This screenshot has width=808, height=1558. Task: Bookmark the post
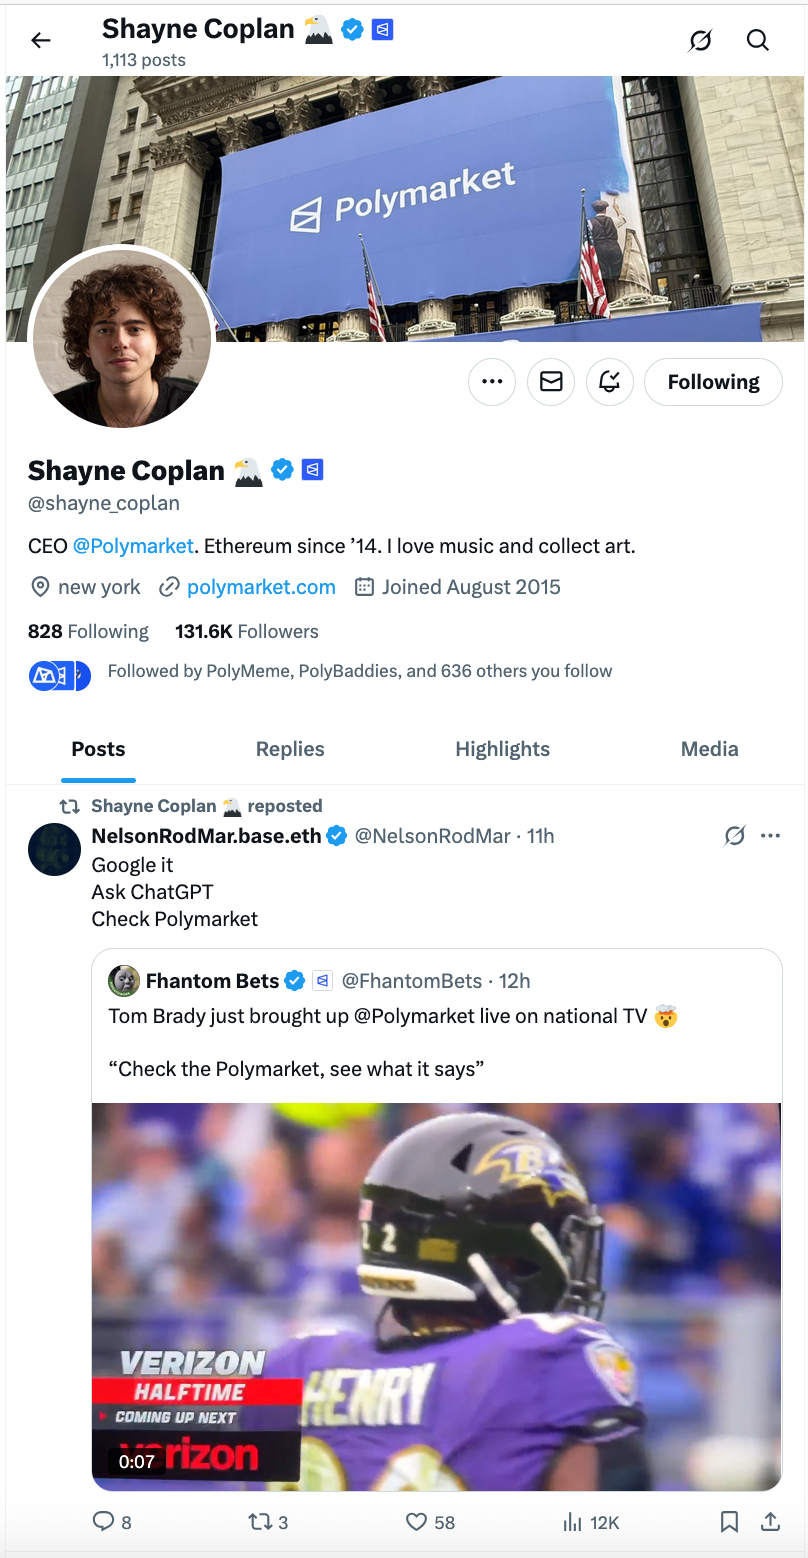coord(729,1521)
